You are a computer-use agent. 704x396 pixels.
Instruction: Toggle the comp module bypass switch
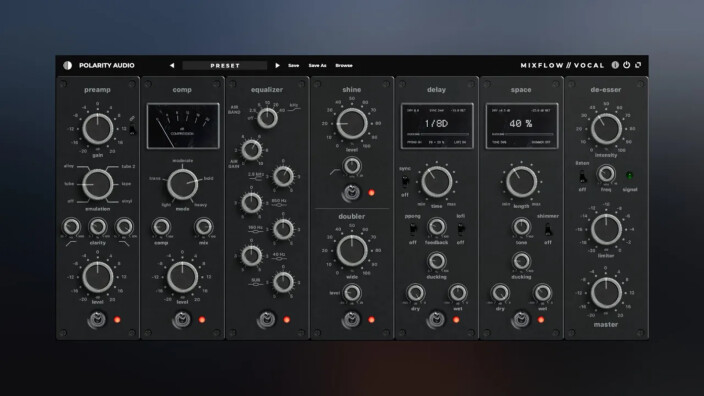181,320
